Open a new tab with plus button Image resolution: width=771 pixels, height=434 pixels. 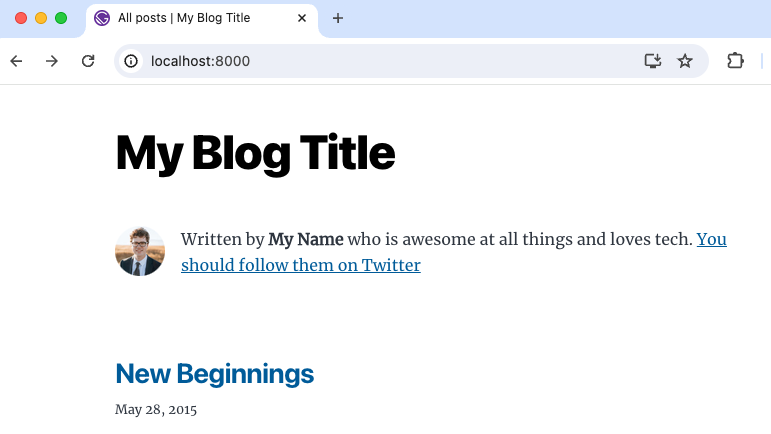(338, 18)
